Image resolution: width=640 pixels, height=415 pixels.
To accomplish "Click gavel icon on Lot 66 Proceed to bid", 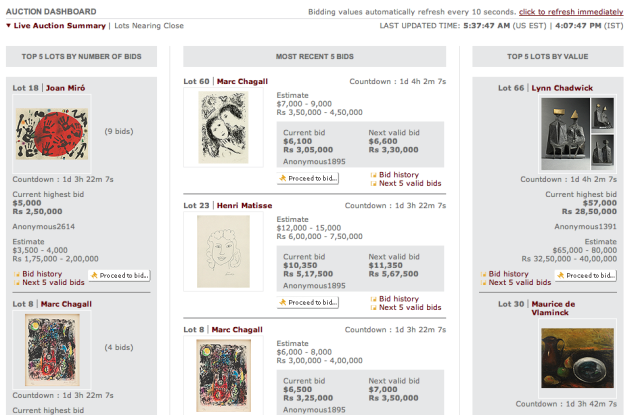I will [561, 275].
